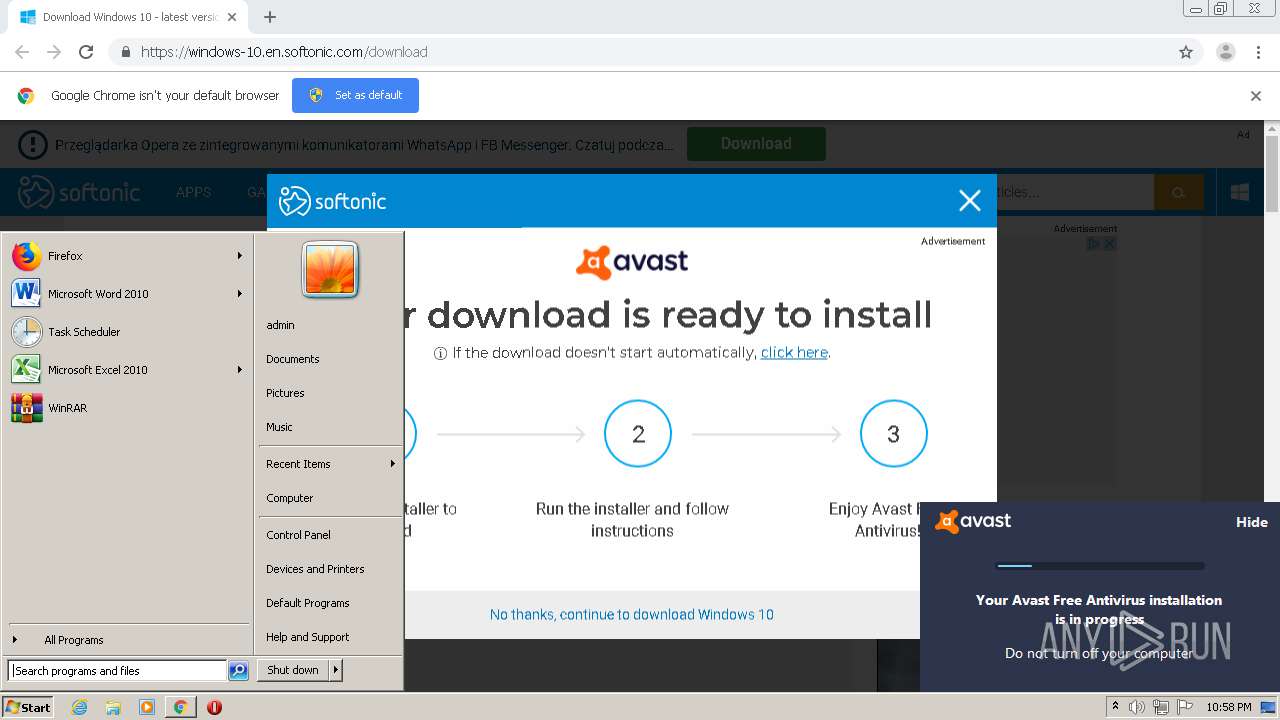Click the Windows Start button
This screenshot has width=1280, height=720.
(x=28, y=707)
